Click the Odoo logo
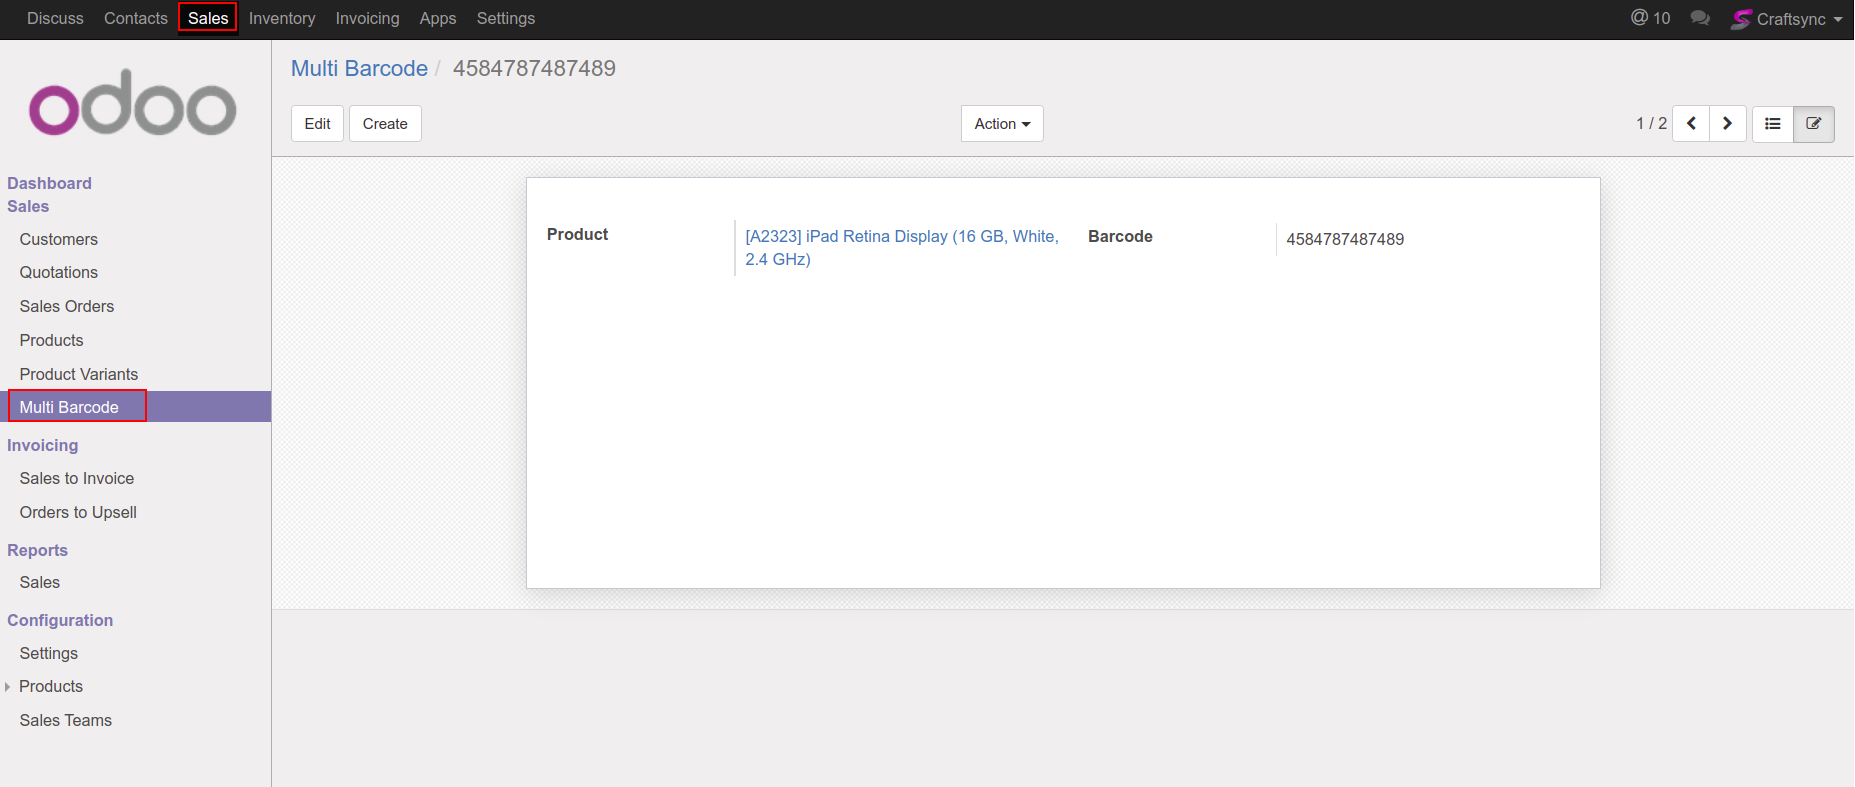This screenshot has height=787, width=1855. pos(133,103)
